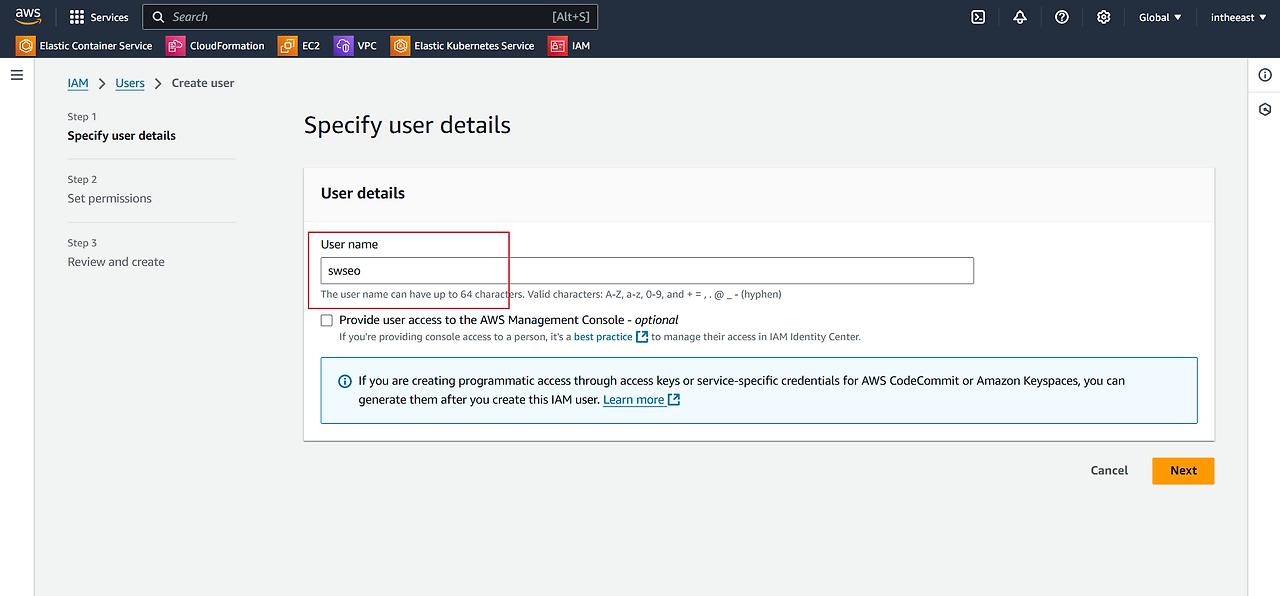The width and height of the screenshot is (1280, 596).
Task: Go to Users breadcrumb
Action: point(130,83)
